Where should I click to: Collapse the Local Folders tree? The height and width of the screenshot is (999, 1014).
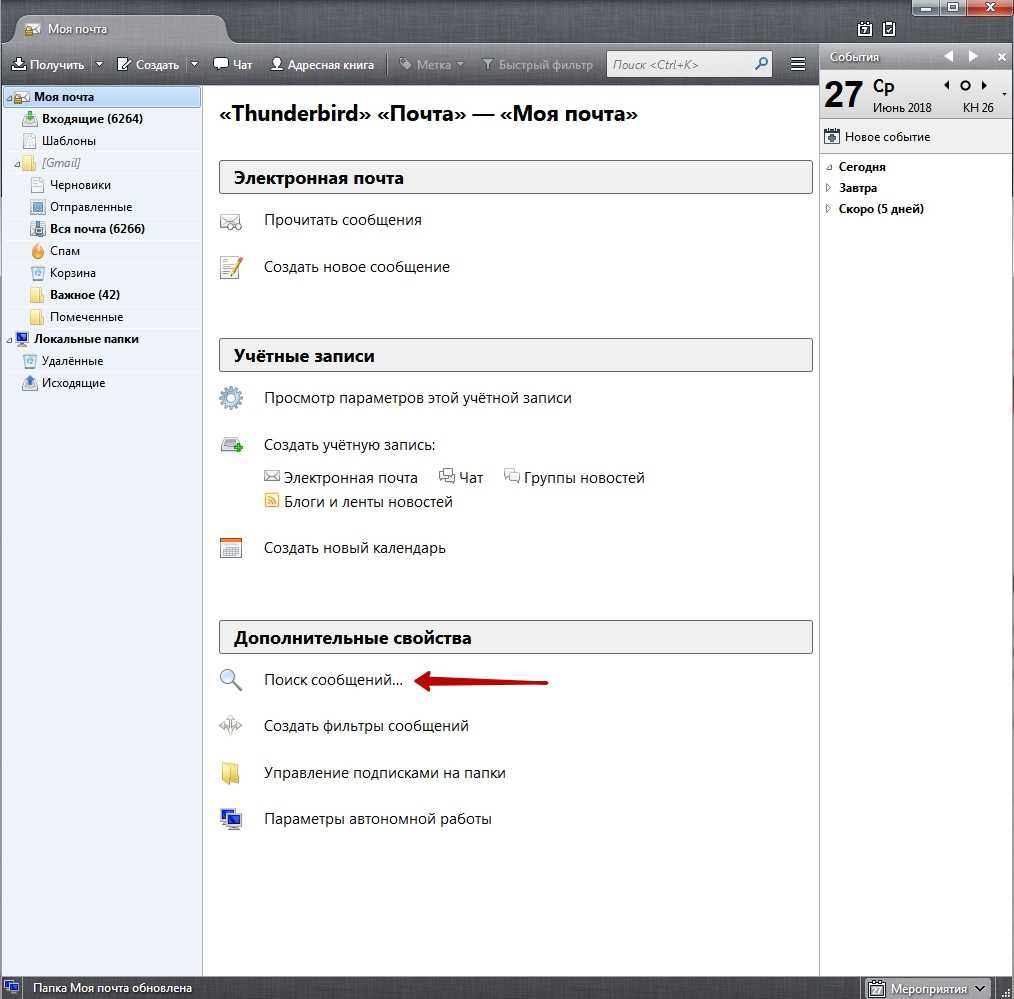[9, 340]
